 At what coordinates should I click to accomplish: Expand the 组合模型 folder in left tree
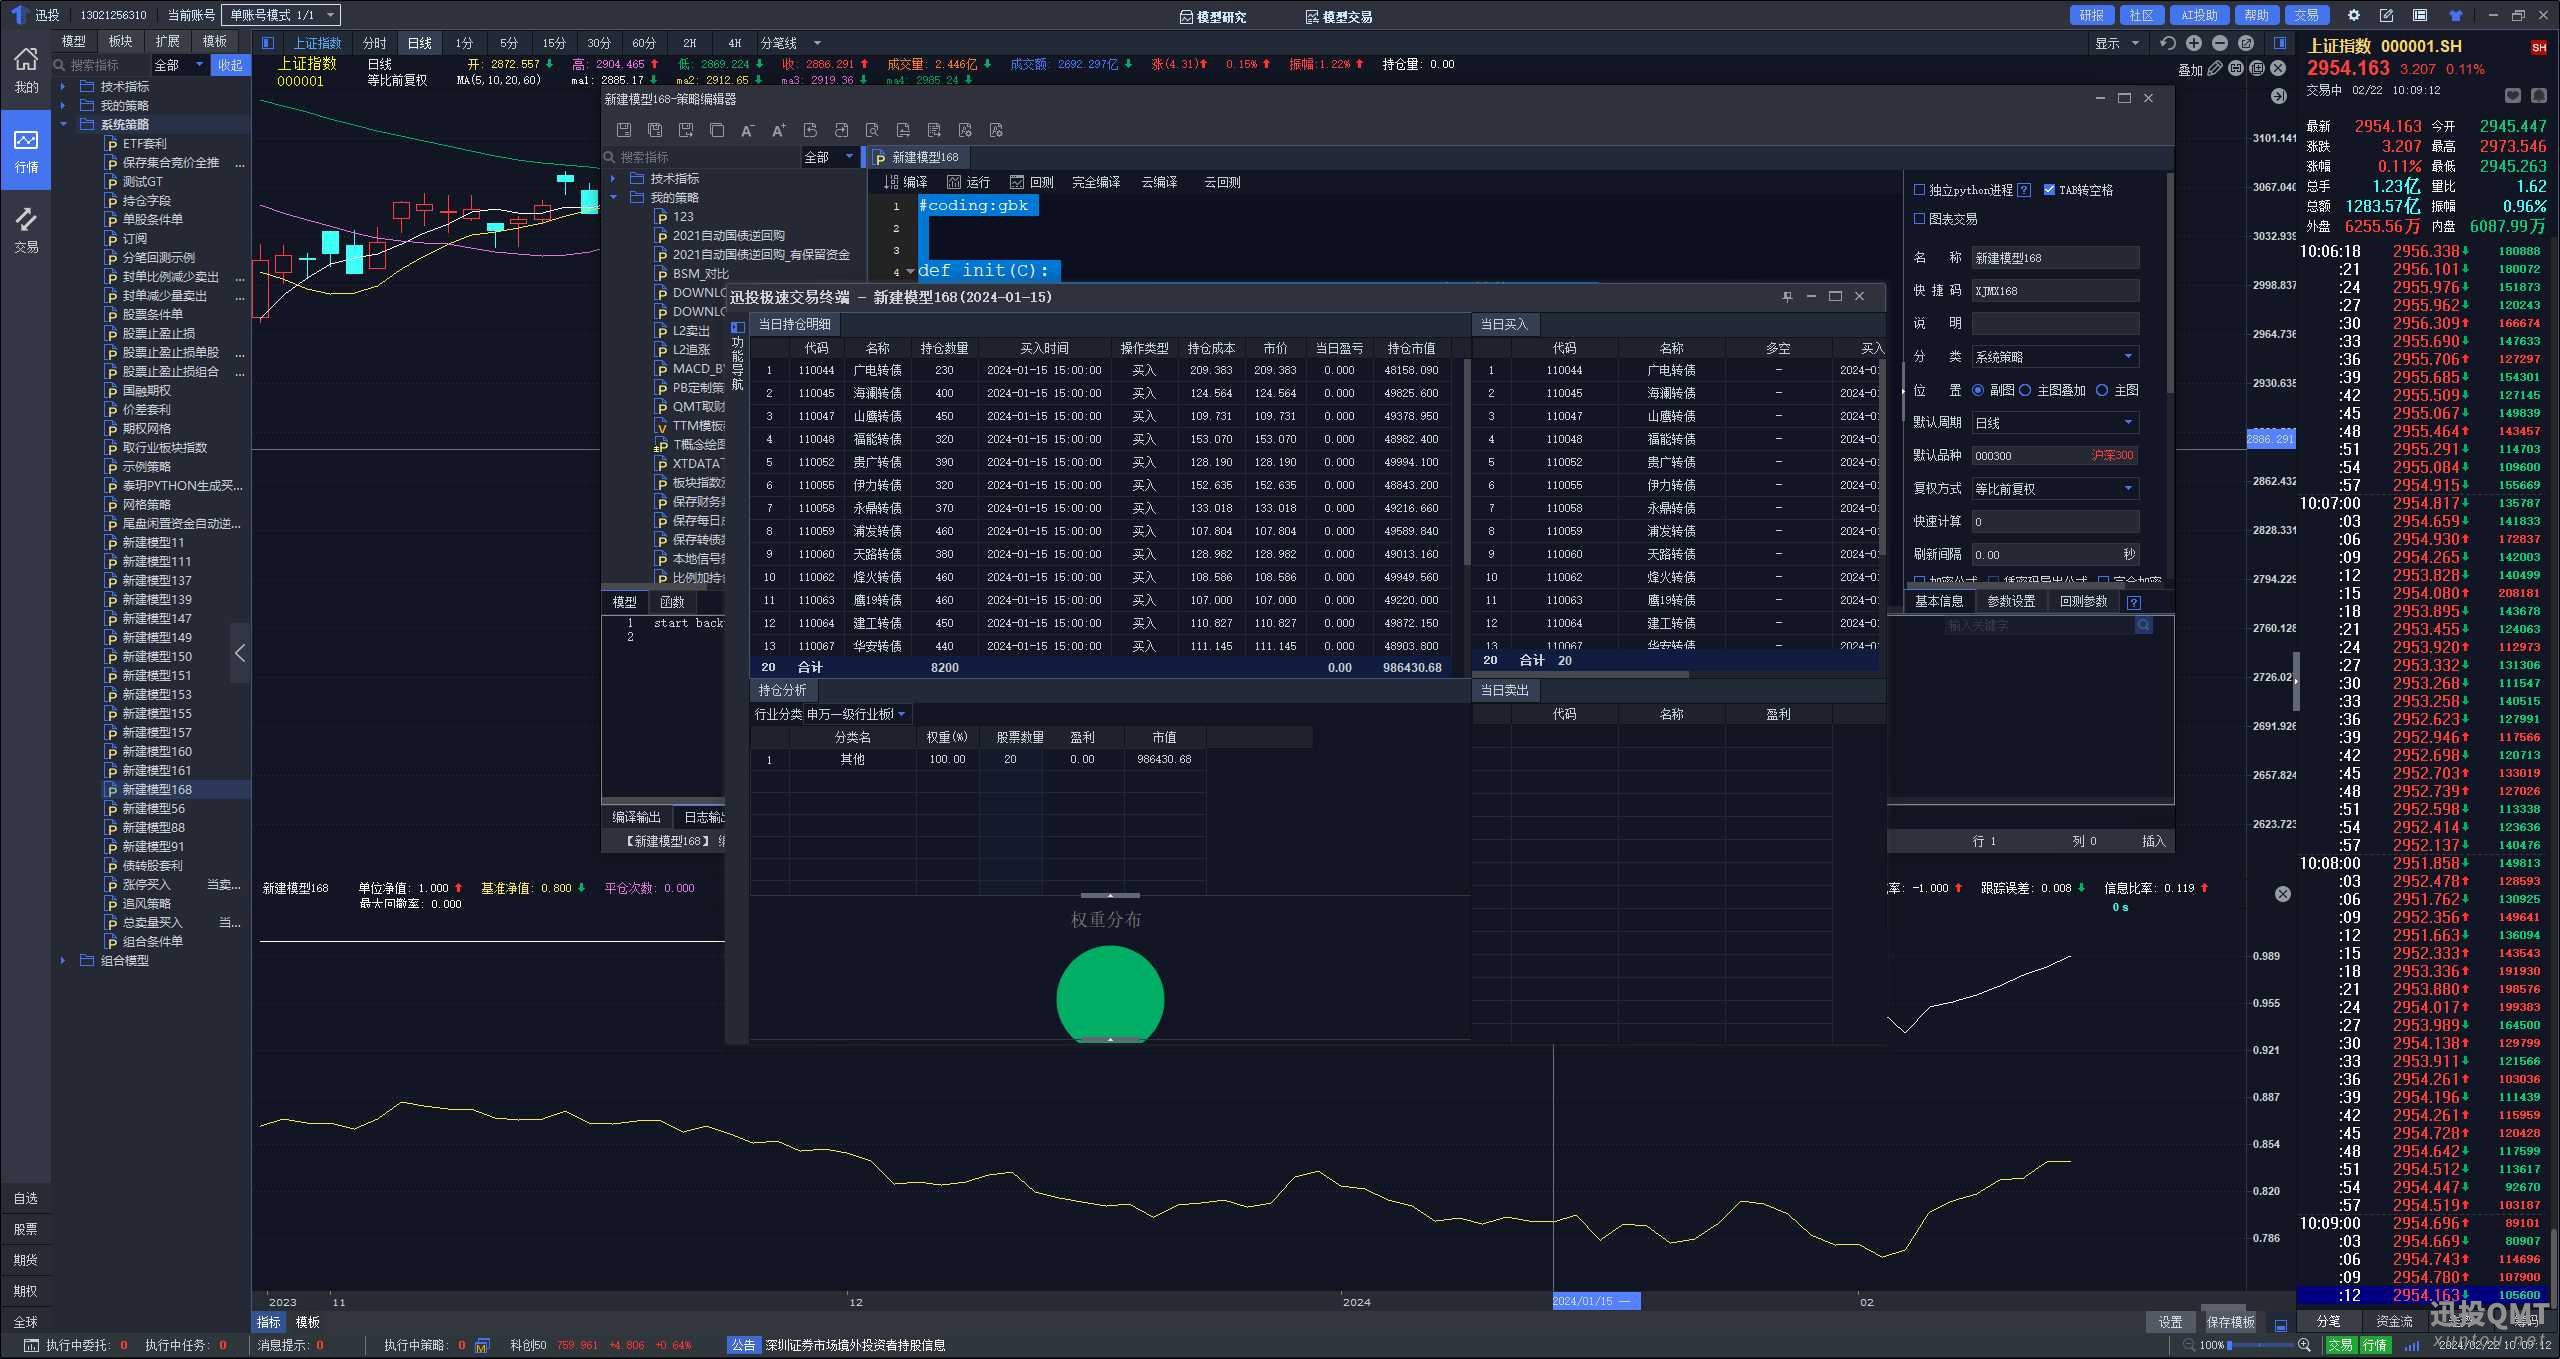(63, 961)
